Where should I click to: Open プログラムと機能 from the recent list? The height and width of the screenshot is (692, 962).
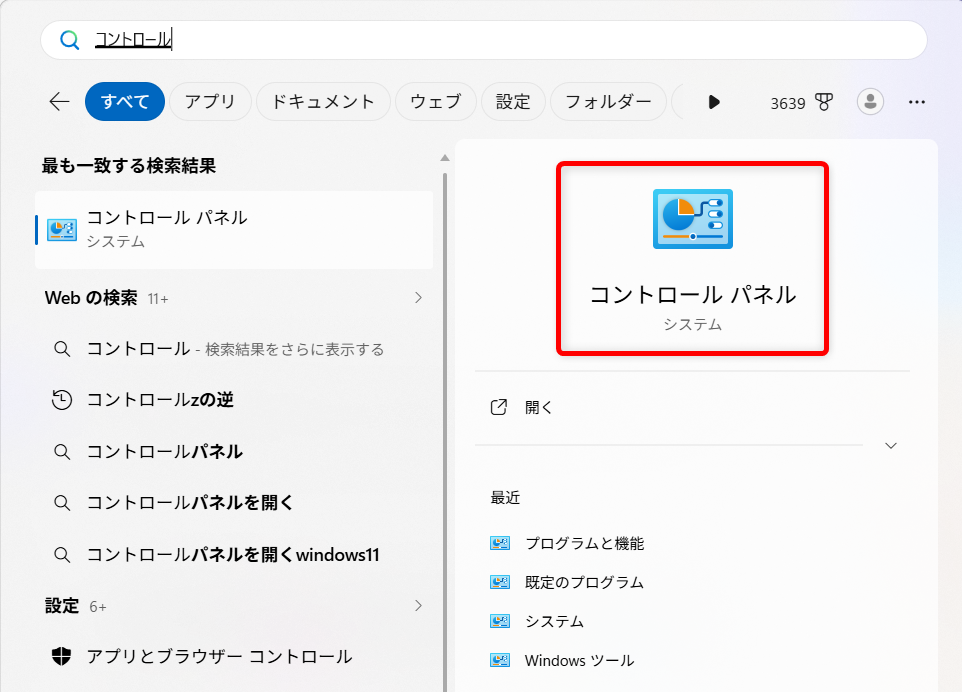coord(586,543)
